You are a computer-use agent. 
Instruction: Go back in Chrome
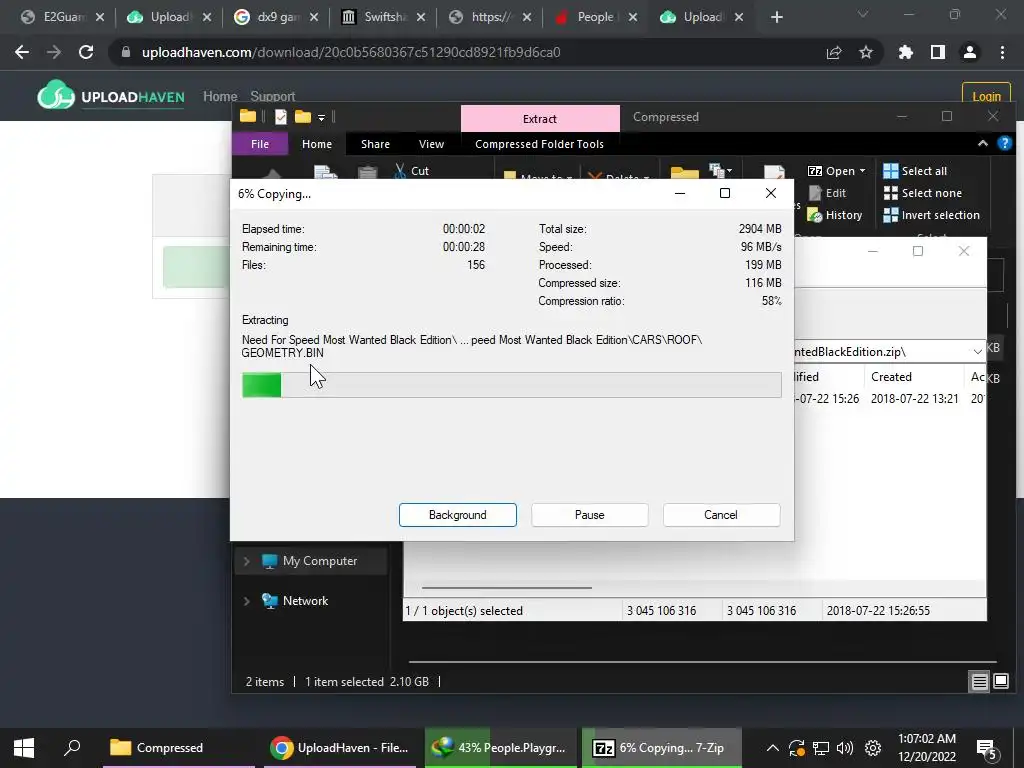pyautogui.click(x=22, y=52)
